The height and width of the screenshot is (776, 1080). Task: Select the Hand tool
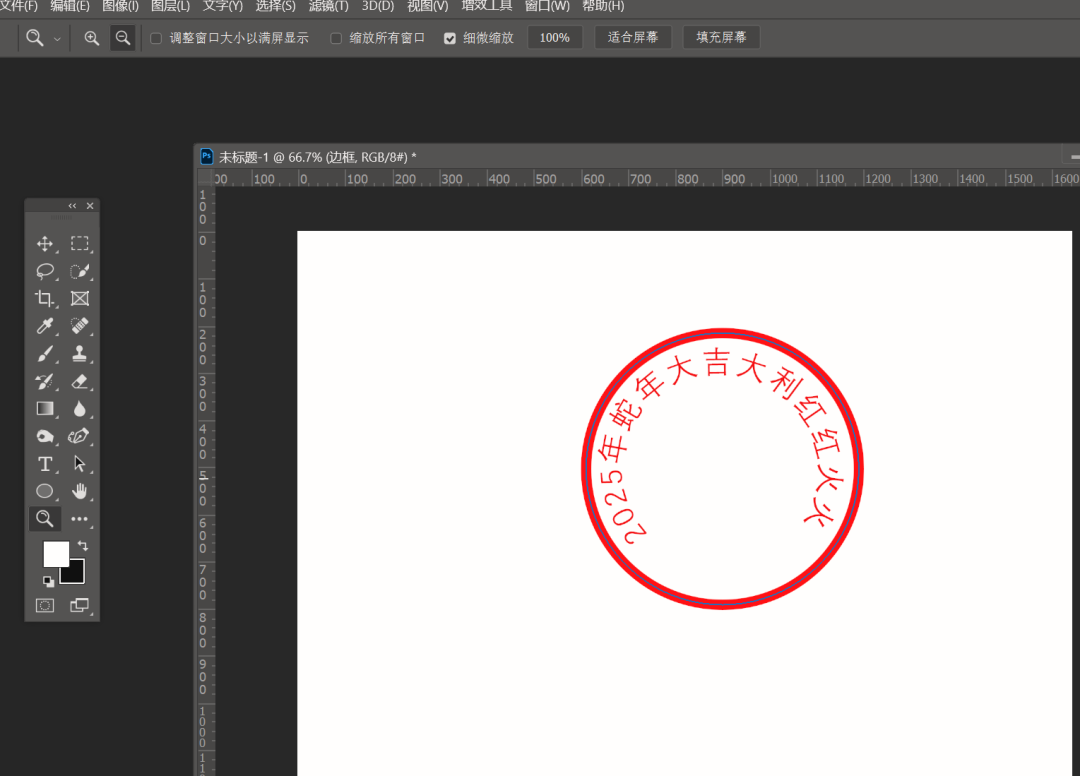tap(80, 491)
